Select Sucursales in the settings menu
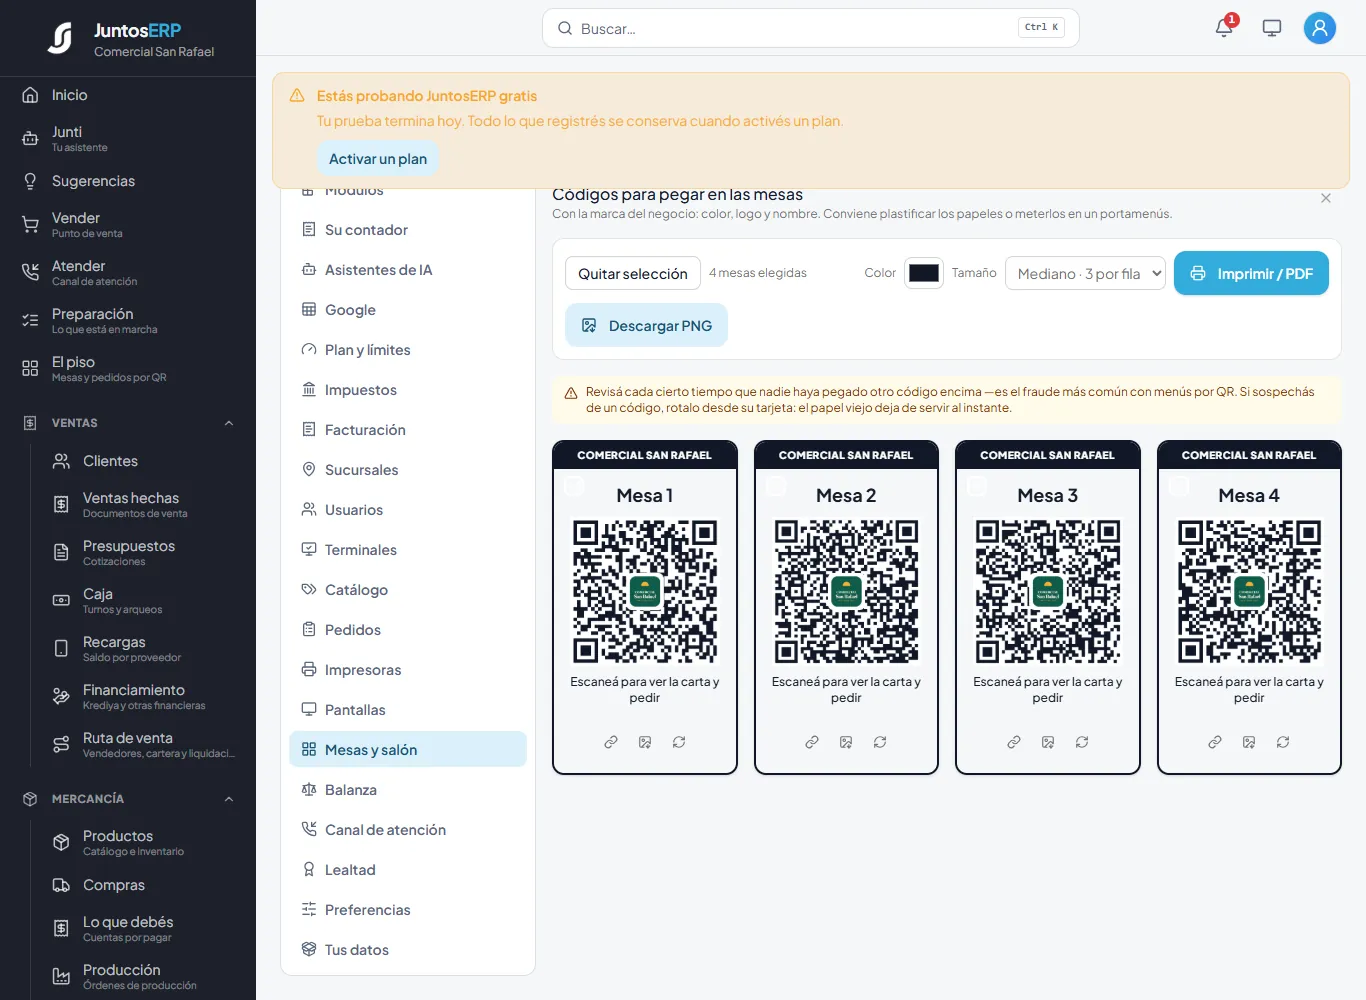Viewport: 1366px width, 1000px height. coord(408,470)
